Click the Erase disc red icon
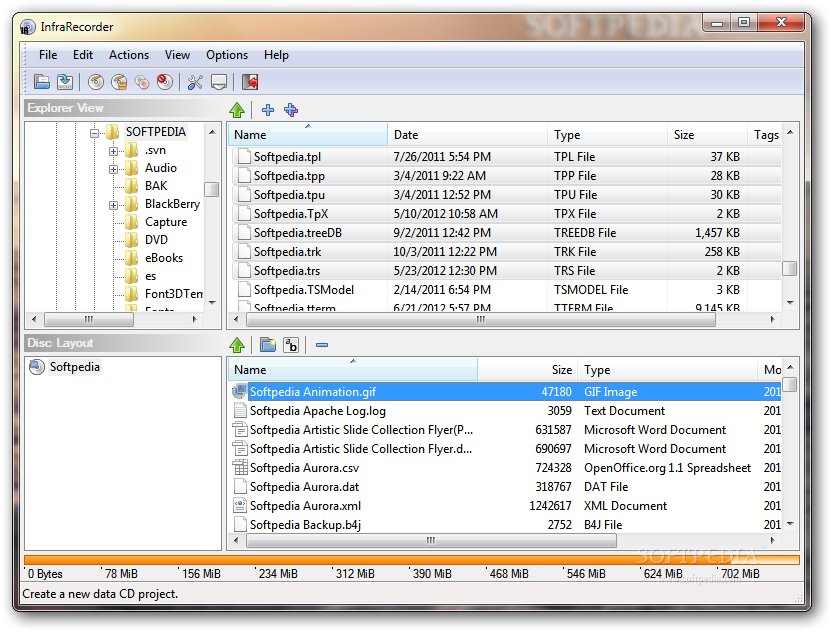Viewport: 832px width, 632px height. 165,82
